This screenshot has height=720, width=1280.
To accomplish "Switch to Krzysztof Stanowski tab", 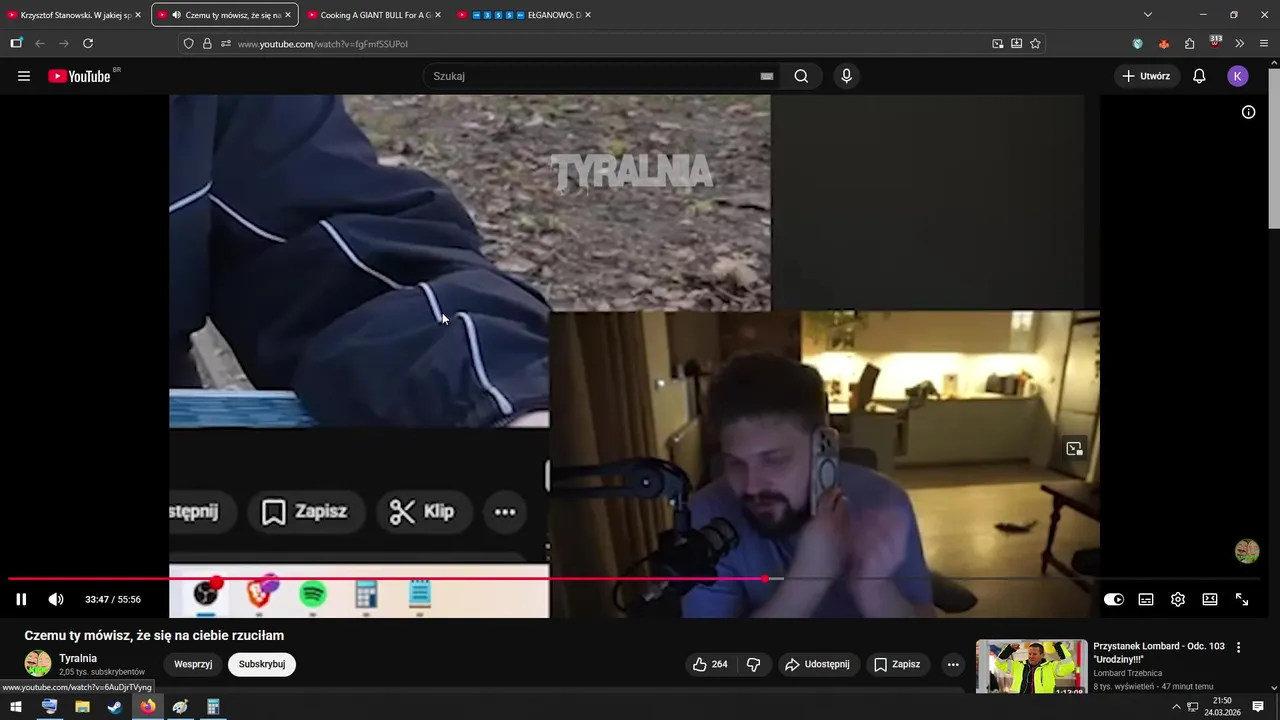I will tap(75, 15).
